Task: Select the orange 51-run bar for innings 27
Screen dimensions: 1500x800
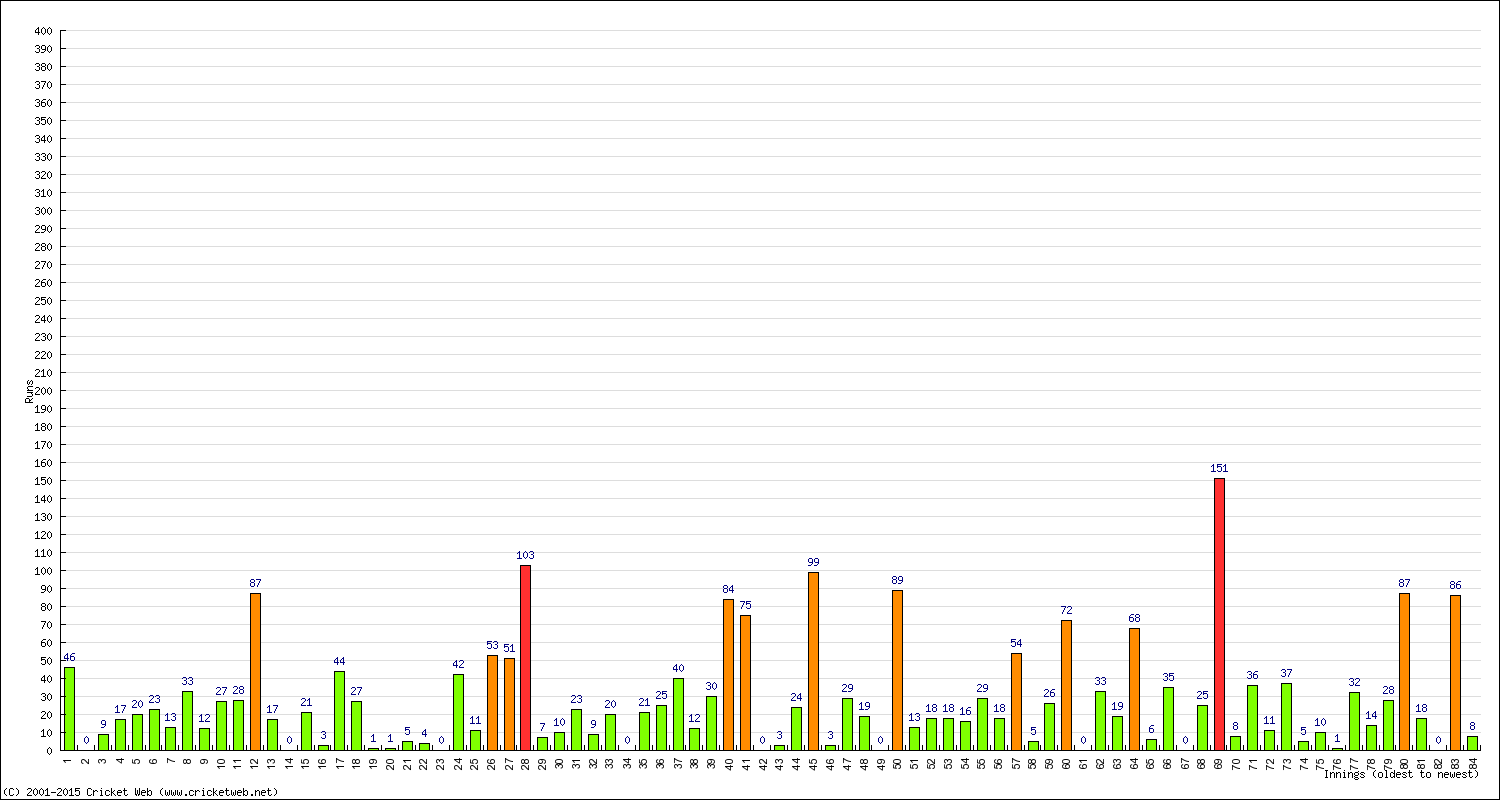Action: (509, 704)
